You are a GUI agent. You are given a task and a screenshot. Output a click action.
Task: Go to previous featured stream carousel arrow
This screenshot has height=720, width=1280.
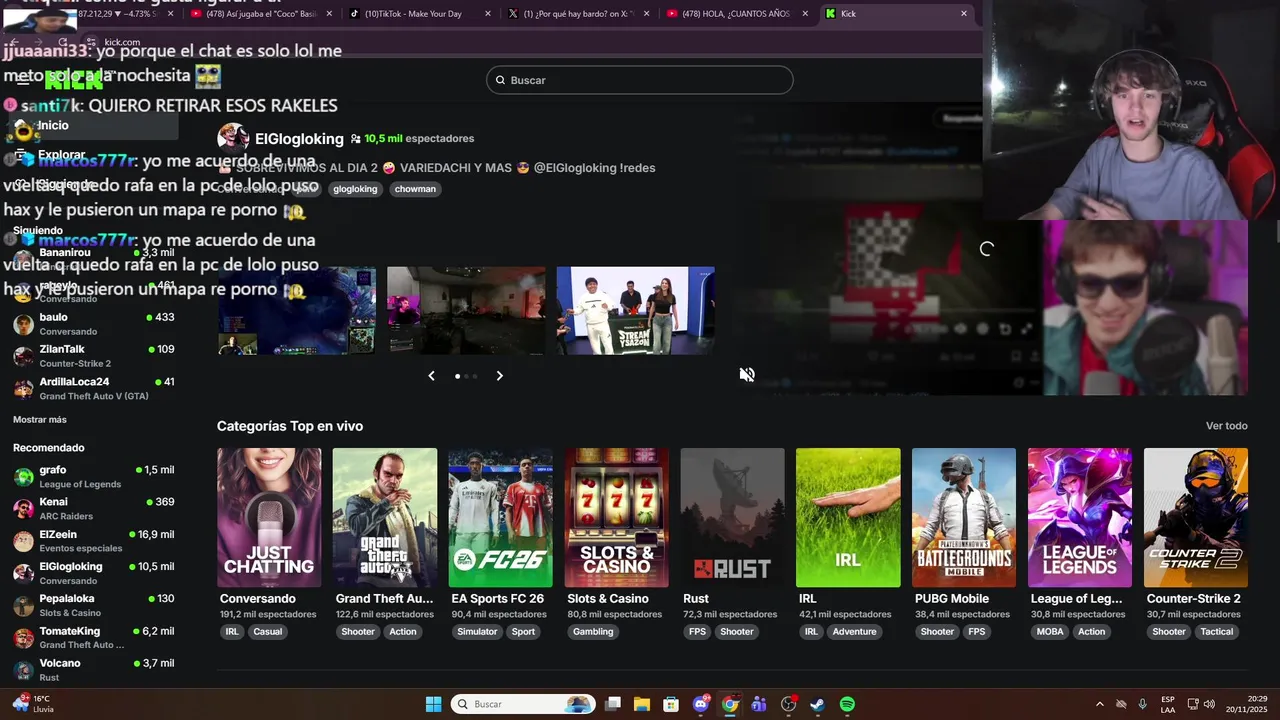click(431, 376)
